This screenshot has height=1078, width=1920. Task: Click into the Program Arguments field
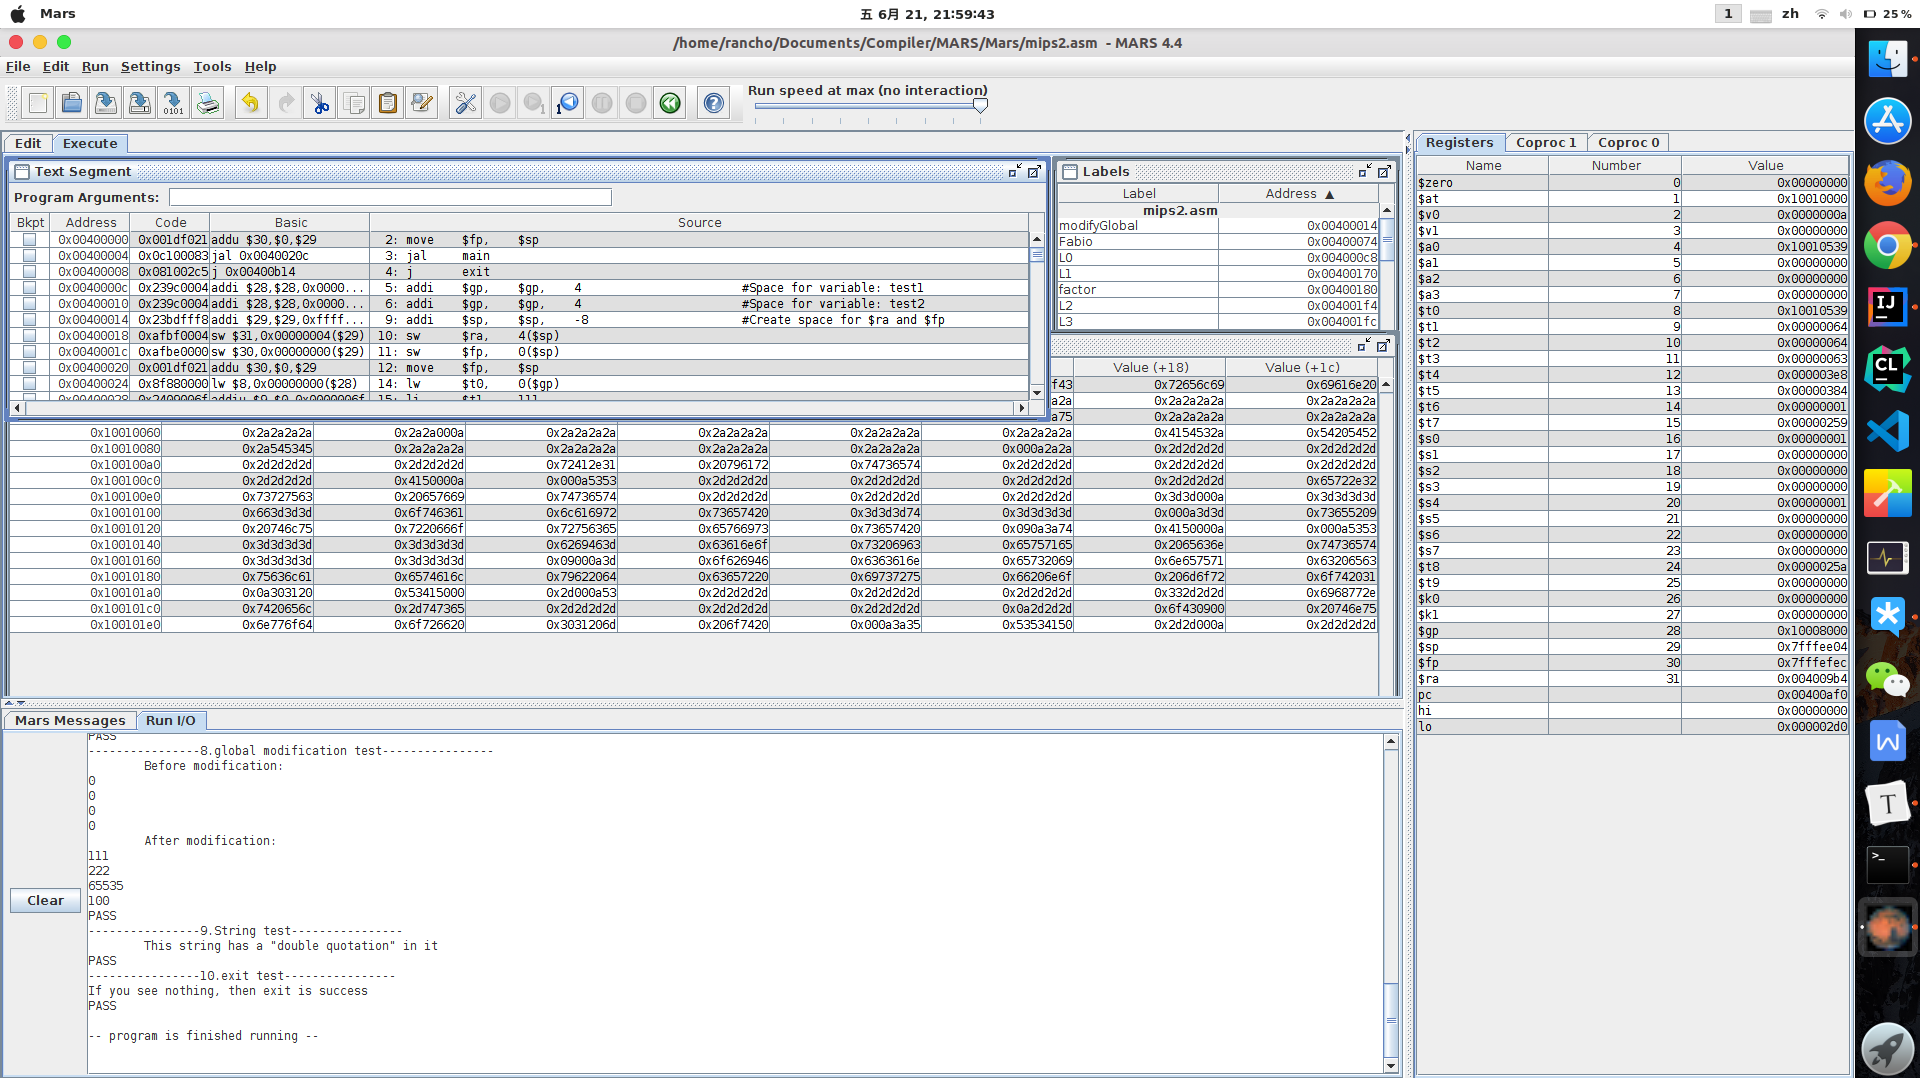[390, 198]
